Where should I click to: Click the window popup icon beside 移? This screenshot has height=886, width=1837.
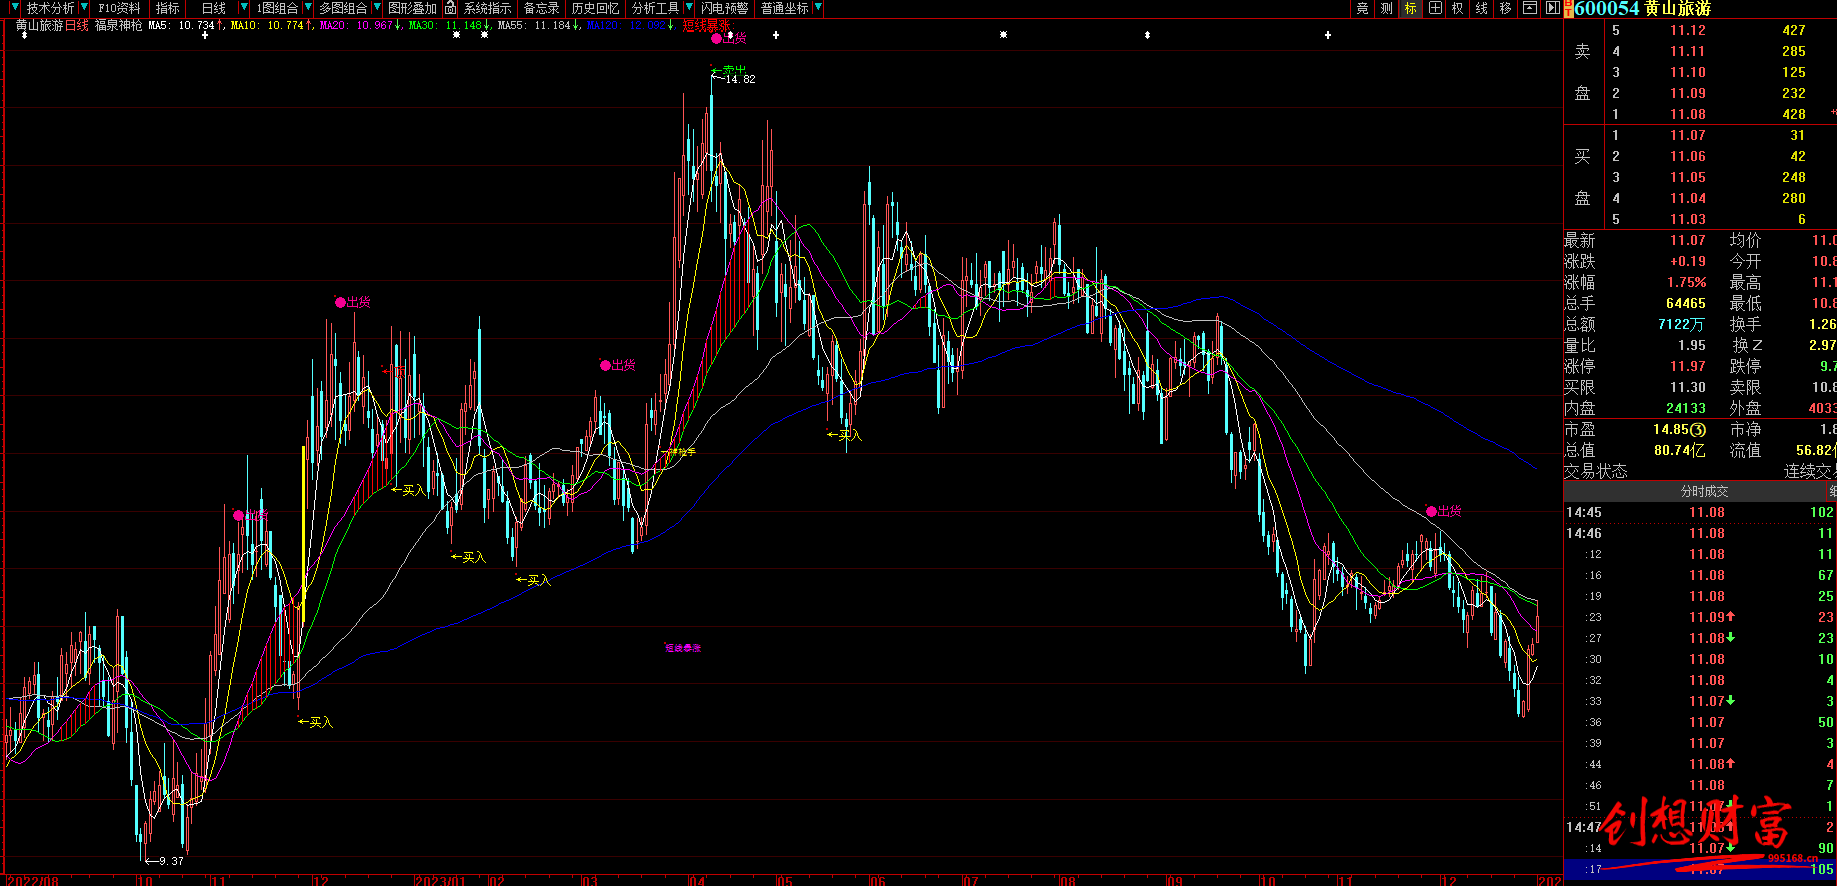click(1530, 8)
